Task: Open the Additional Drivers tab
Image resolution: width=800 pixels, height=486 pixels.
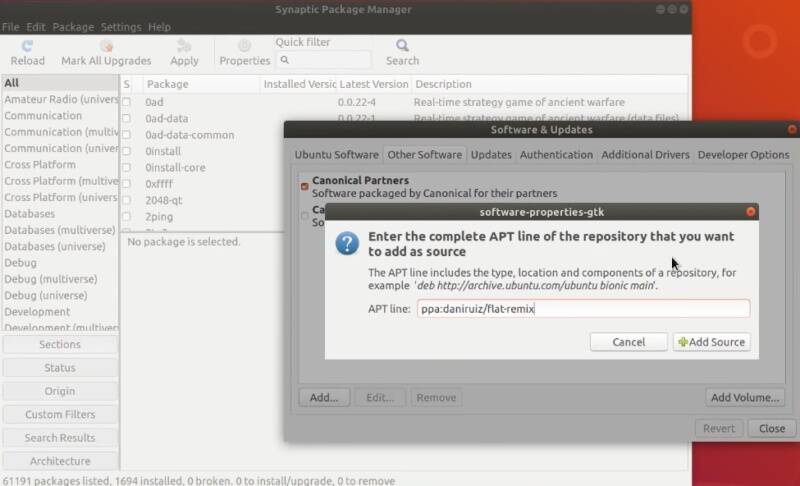Action: tap(645, 155)
